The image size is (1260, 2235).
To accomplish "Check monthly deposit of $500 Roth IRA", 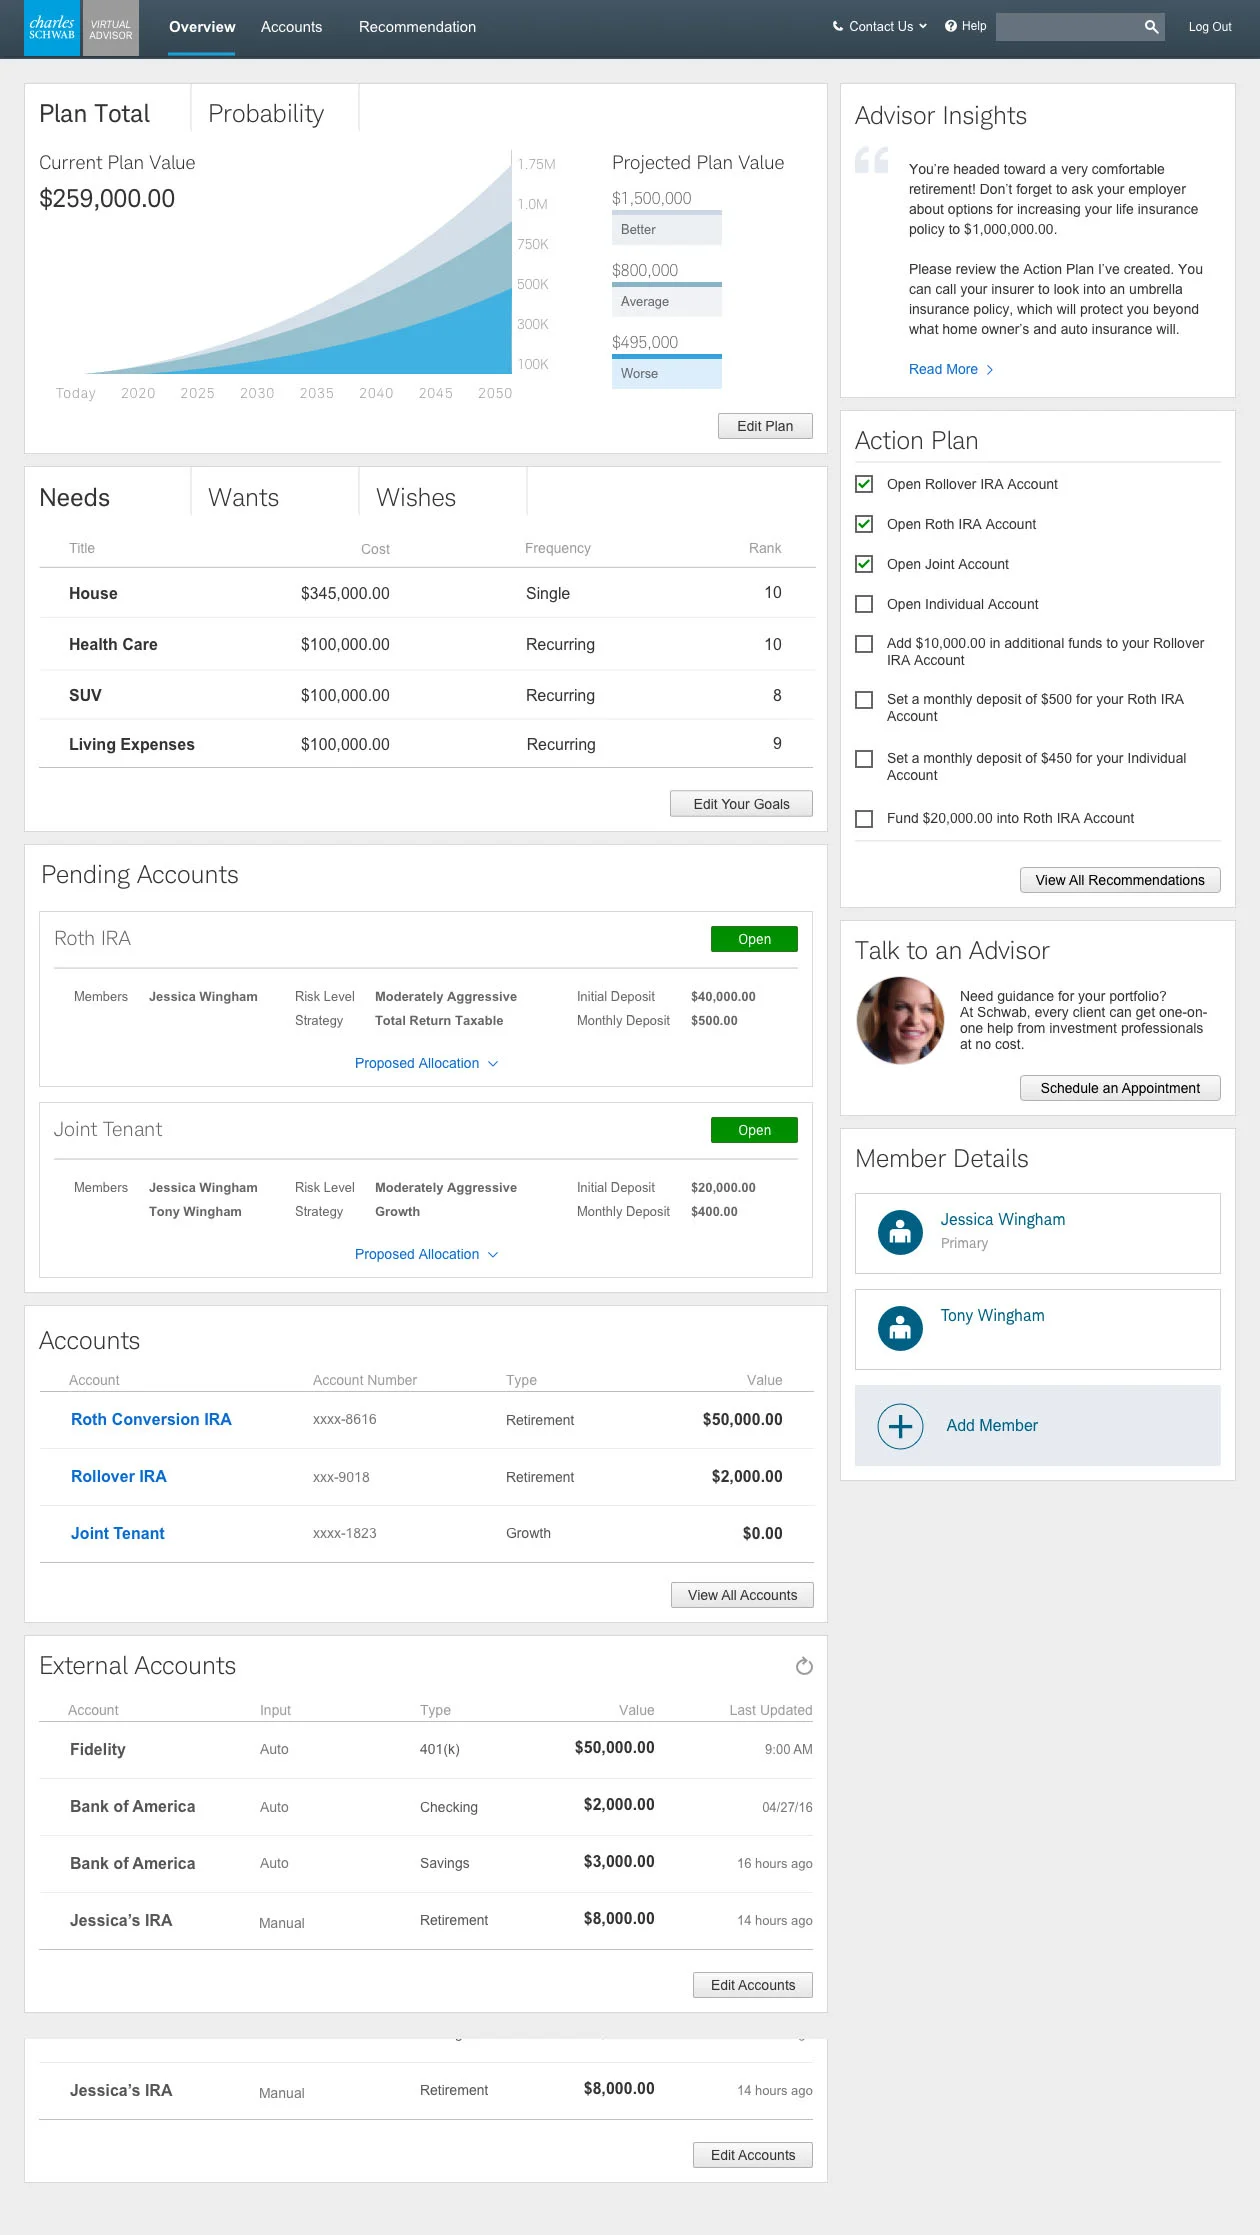I will (864, 700).
